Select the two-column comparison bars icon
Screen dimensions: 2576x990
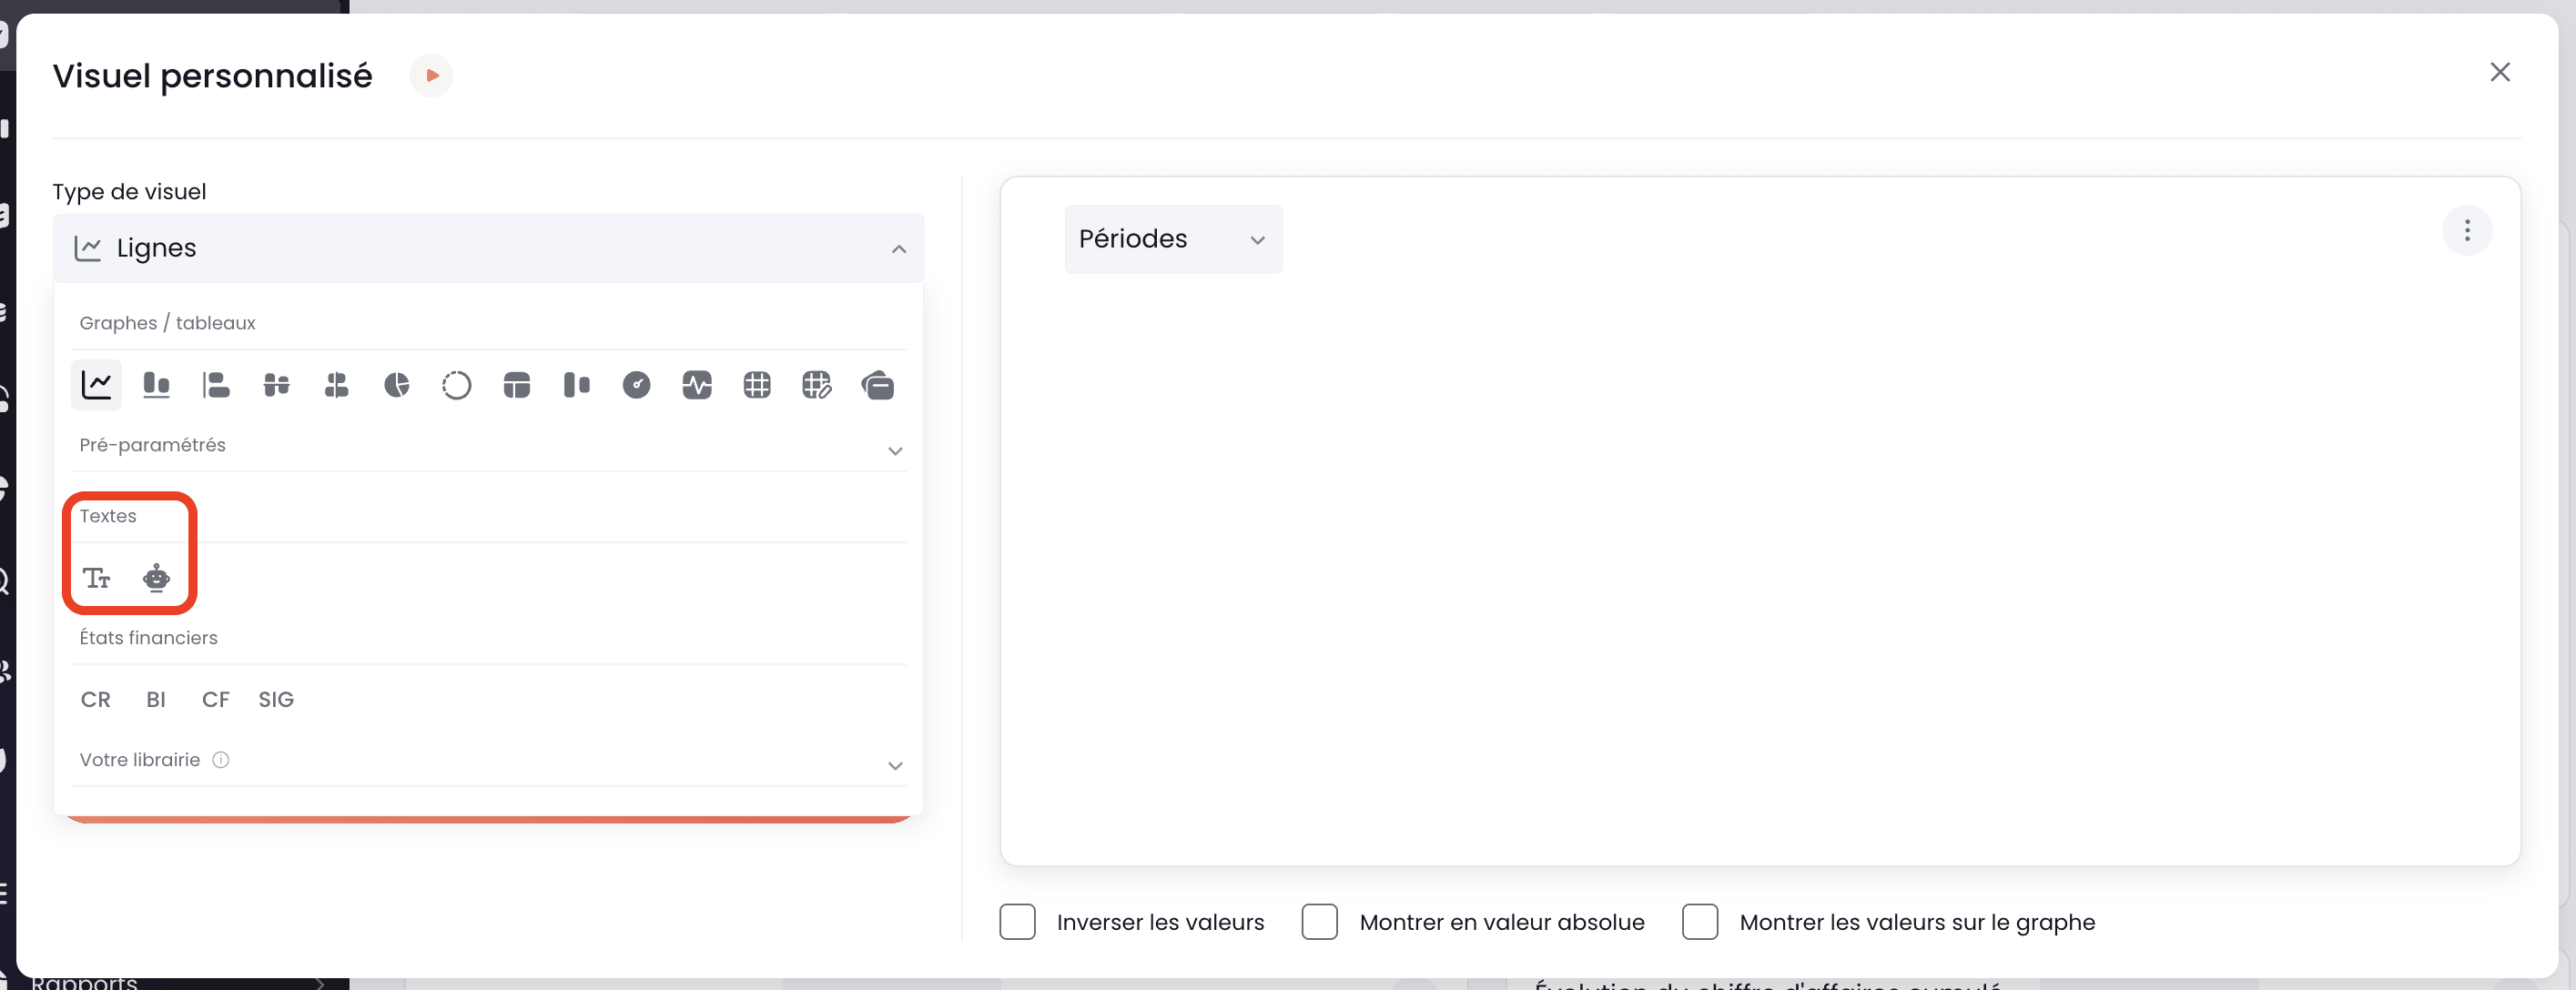tap(576, 385)
